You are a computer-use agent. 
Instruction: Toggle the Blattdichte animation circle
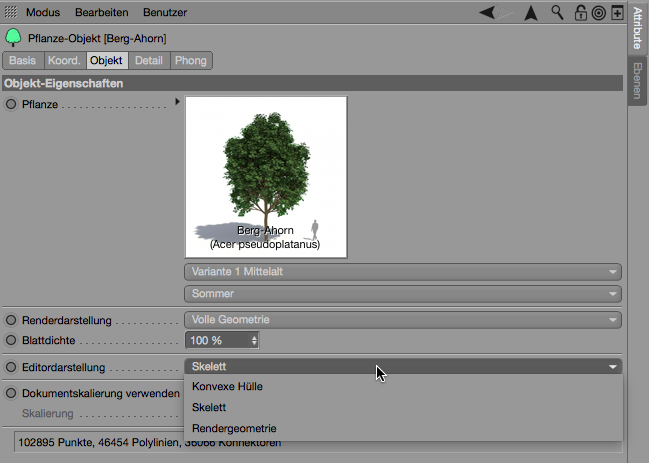(11, 340)
